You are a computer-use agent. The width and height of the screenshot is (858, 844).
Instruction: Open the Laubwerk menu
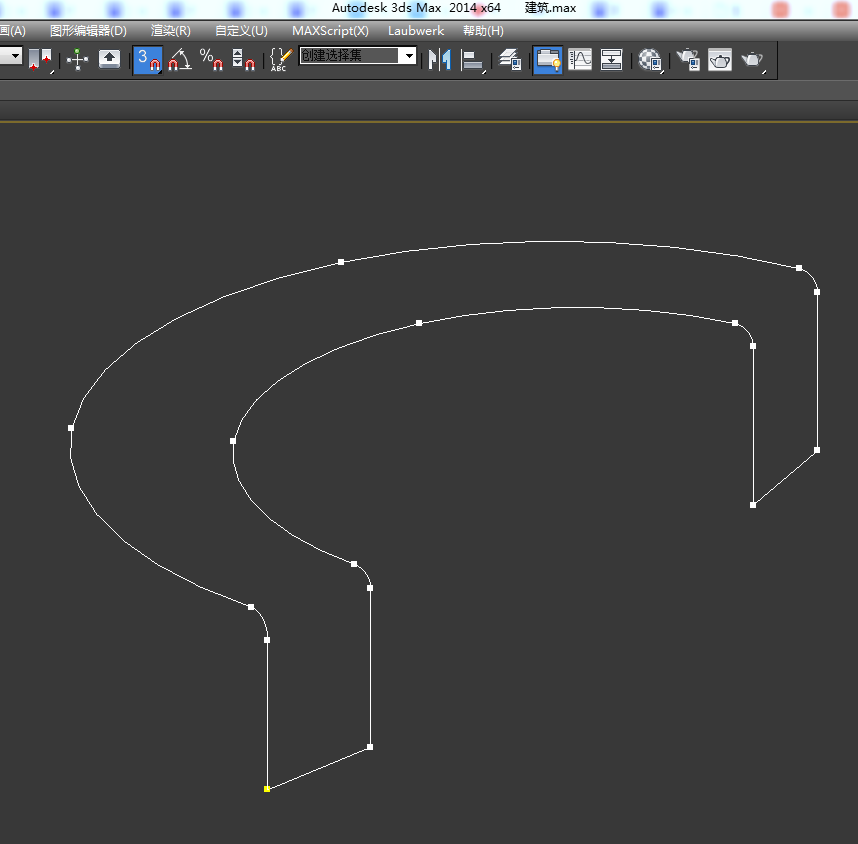pos(416,31)
